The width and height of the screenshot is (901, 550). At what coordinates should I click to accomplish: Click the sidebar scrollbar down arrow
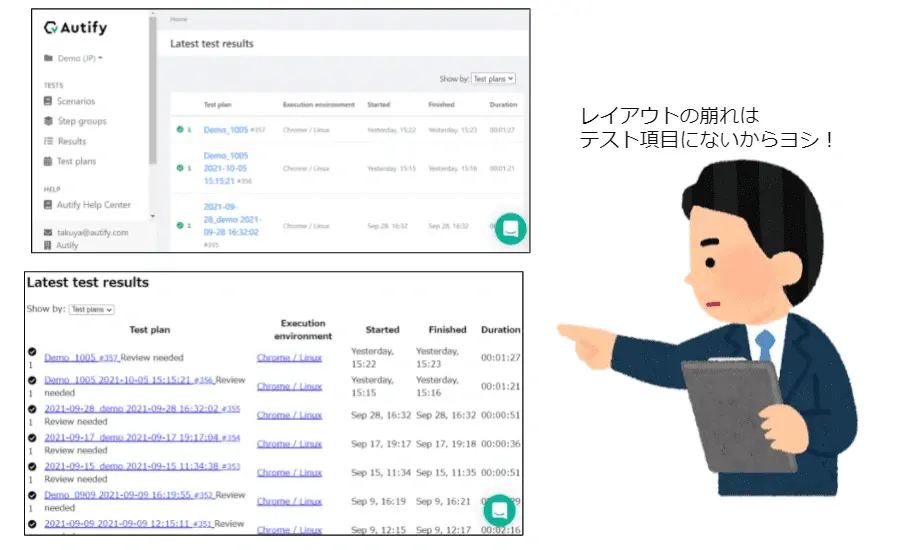pos(152,216)
